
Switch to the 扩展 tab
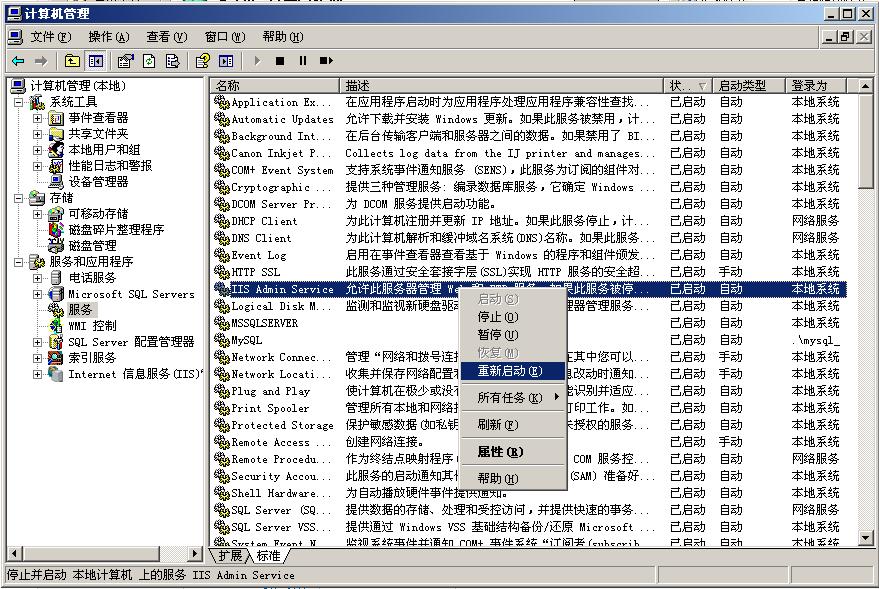tap(230, 555)
